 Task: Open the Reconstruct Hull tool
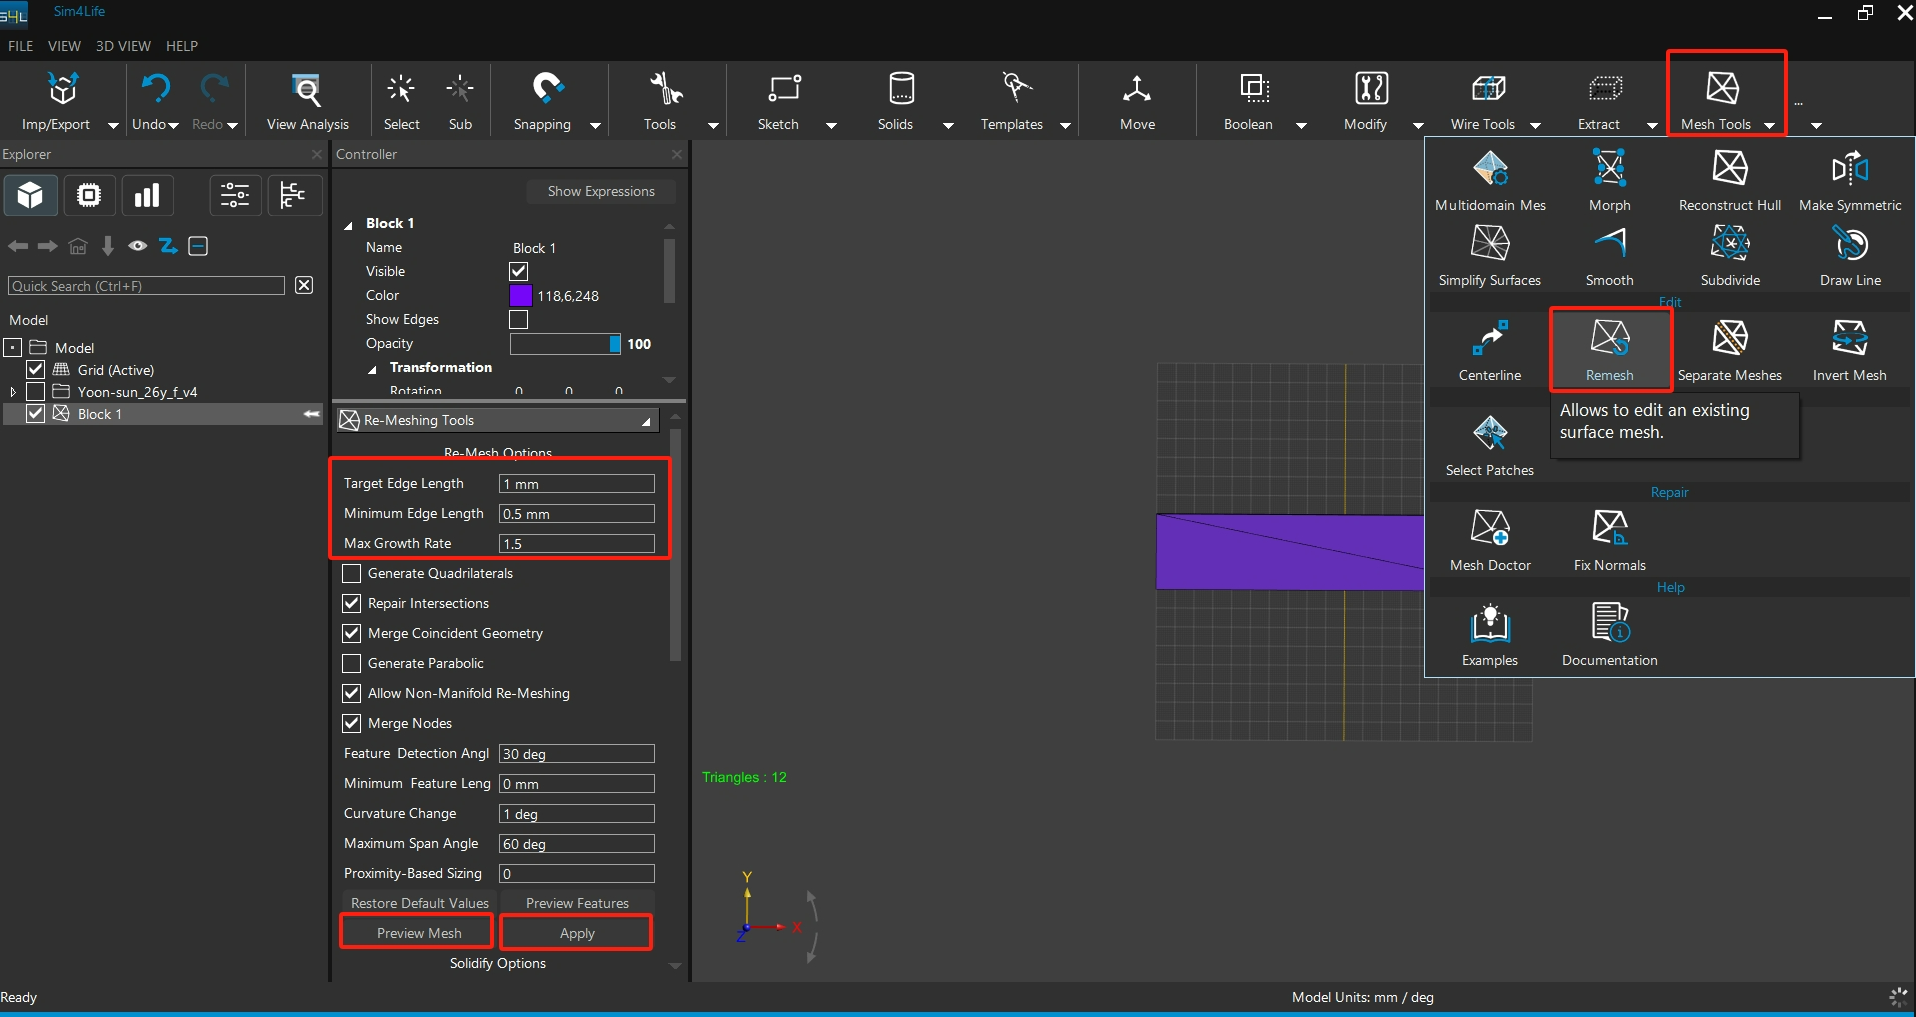coord(1729,169)
